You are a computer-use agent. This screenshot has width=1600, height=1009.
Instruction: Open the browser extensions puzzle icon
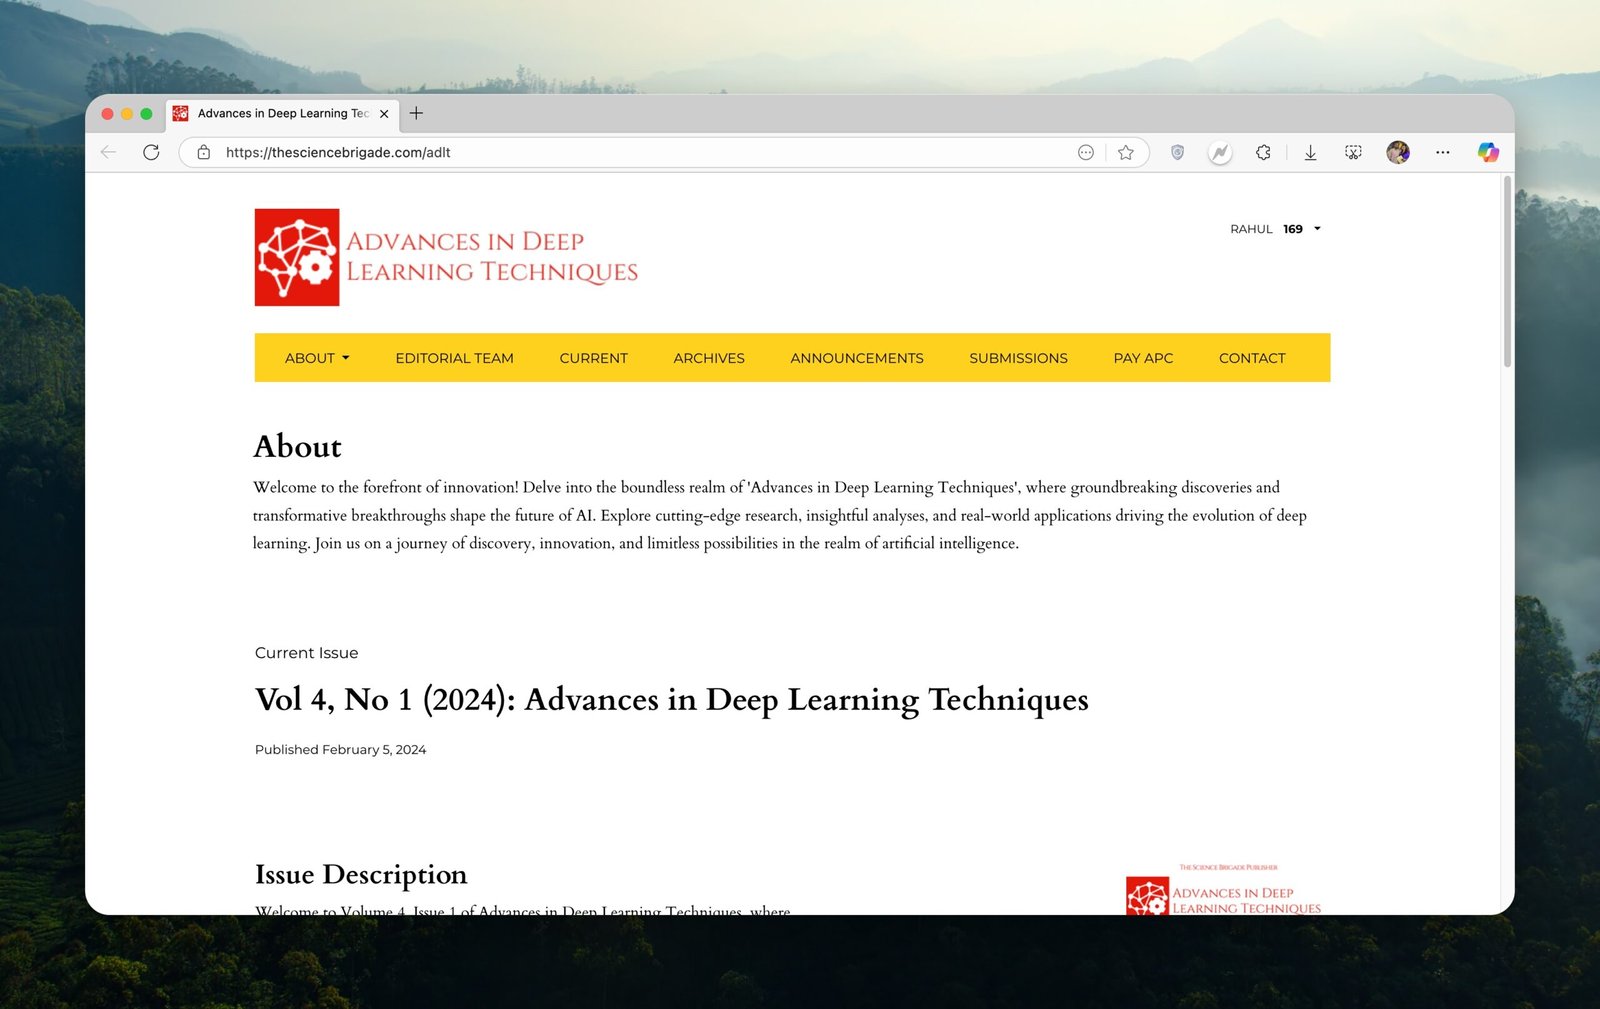coord(1264,152)
